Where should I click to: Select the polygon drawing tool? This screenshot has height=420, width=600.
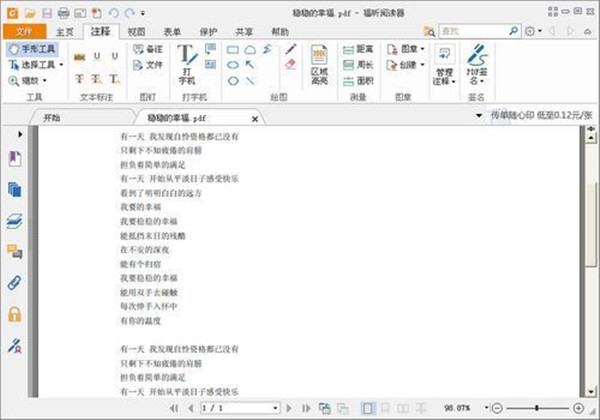[x=233, y=81]
